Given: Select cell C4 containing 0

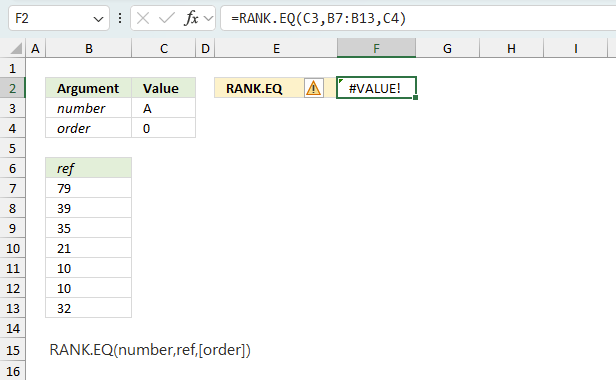Looking at the screenshot, I should pos(163,128).
